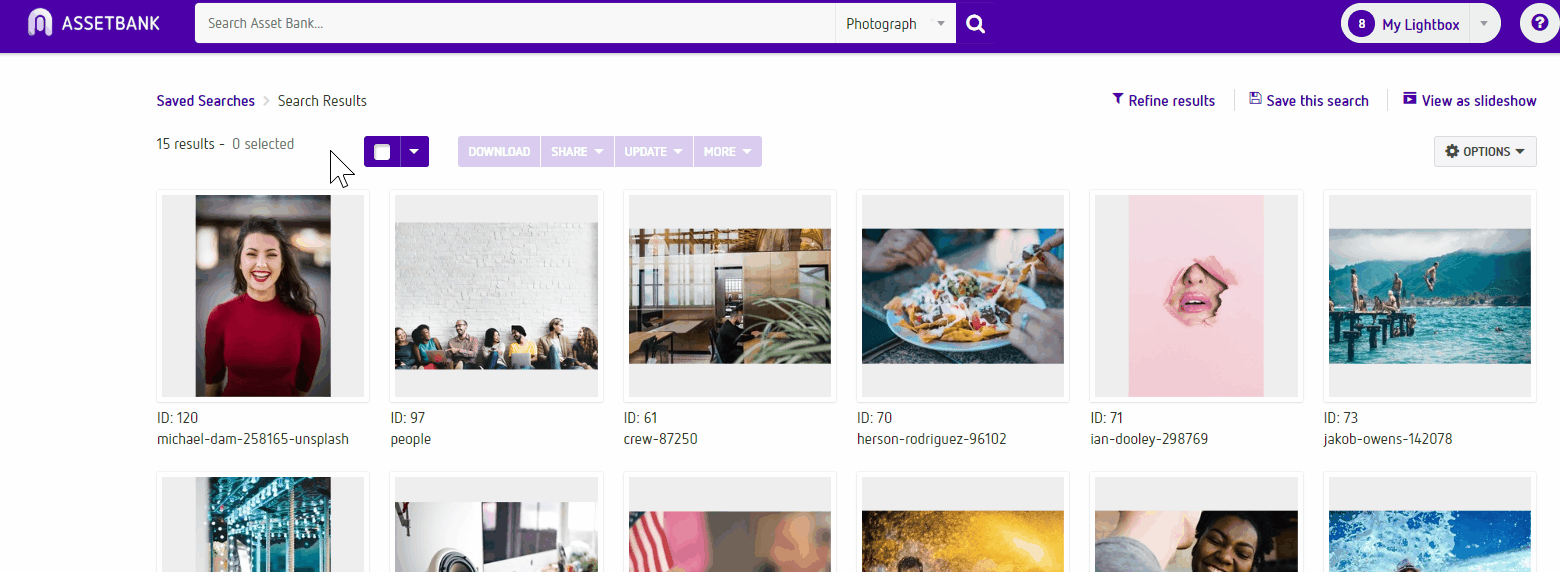This screenshot has height=572, width=1560.
Task: Click the '15 results' count text
Action: click(x=185, y=144)
